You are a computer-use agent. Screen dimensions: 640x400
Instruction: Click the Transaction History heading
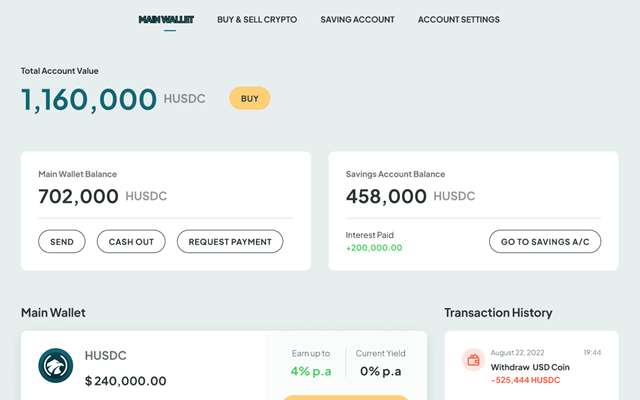coord(498,313)
